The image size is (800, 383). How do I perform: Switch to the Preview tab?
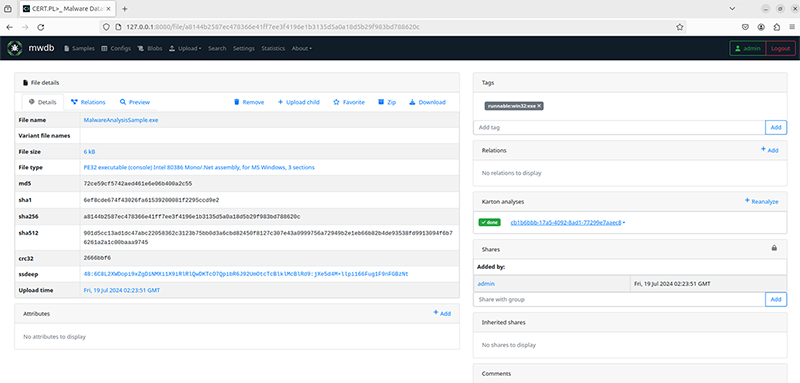(135, 102)
